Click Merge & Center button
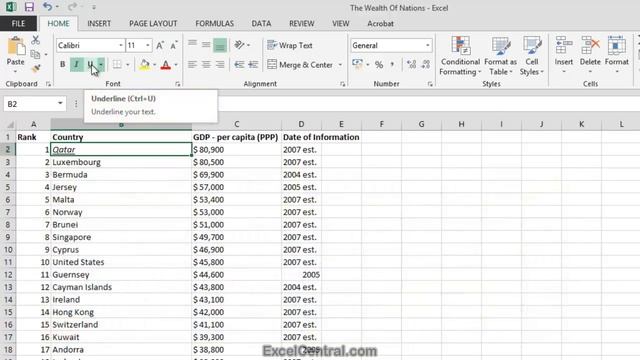 300,64
